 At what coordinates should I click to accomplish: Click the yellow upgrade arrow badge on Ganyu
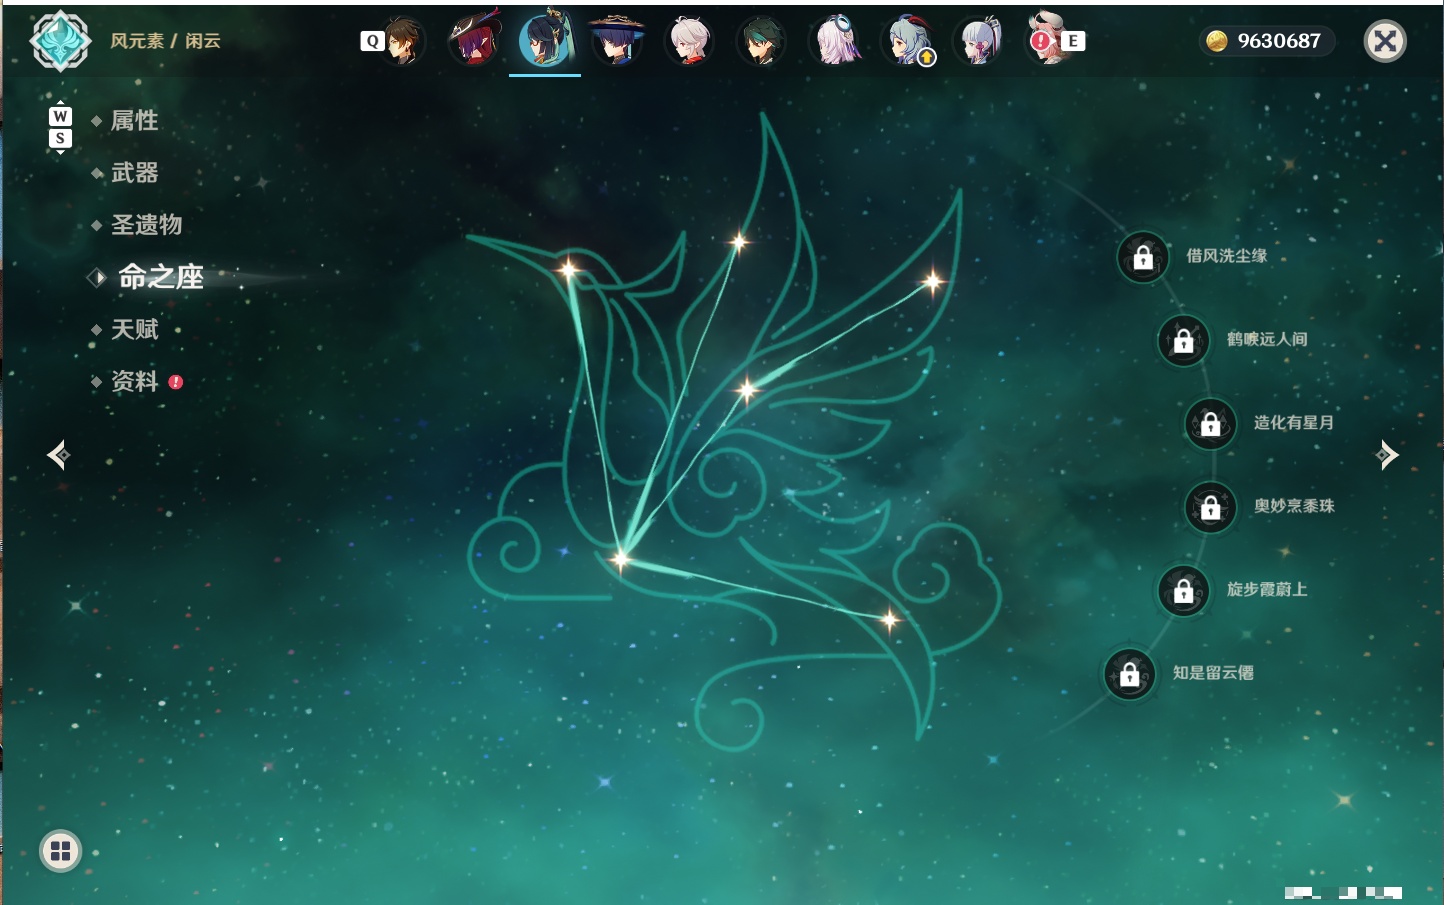(927, 58)
